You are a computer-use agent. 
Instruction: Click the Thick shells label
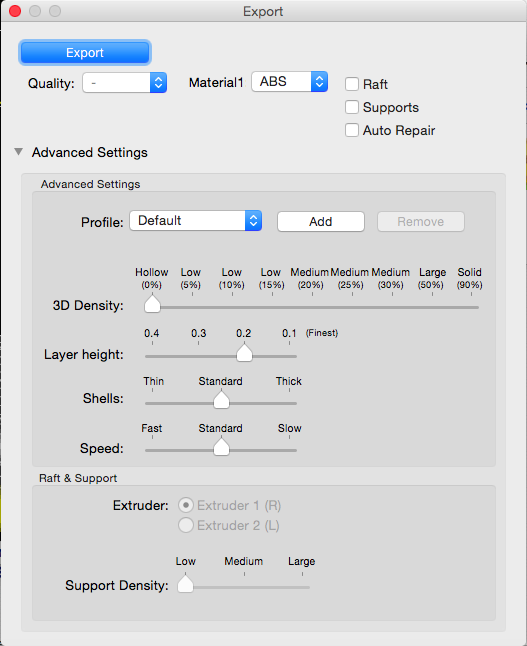click(289, 381)
